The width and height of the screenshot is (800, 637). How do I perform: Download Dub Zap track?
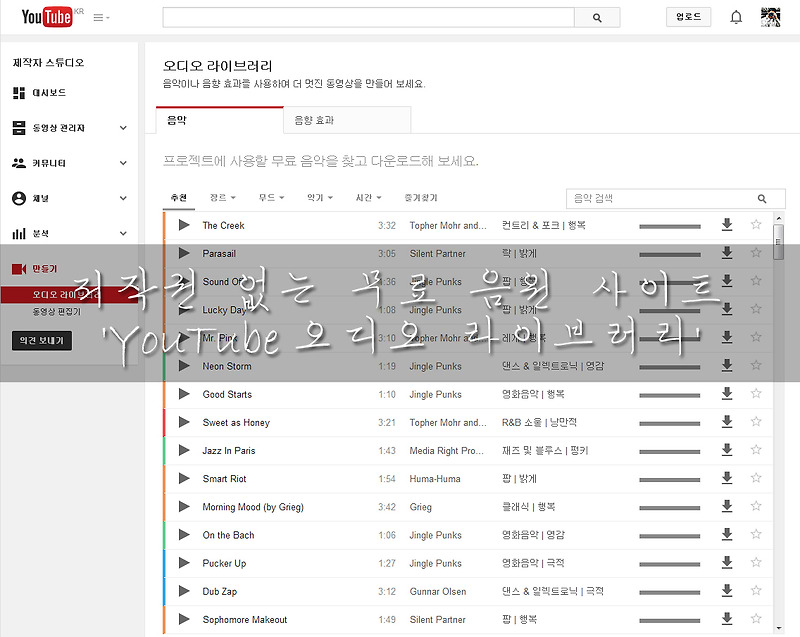pos(727,591)
